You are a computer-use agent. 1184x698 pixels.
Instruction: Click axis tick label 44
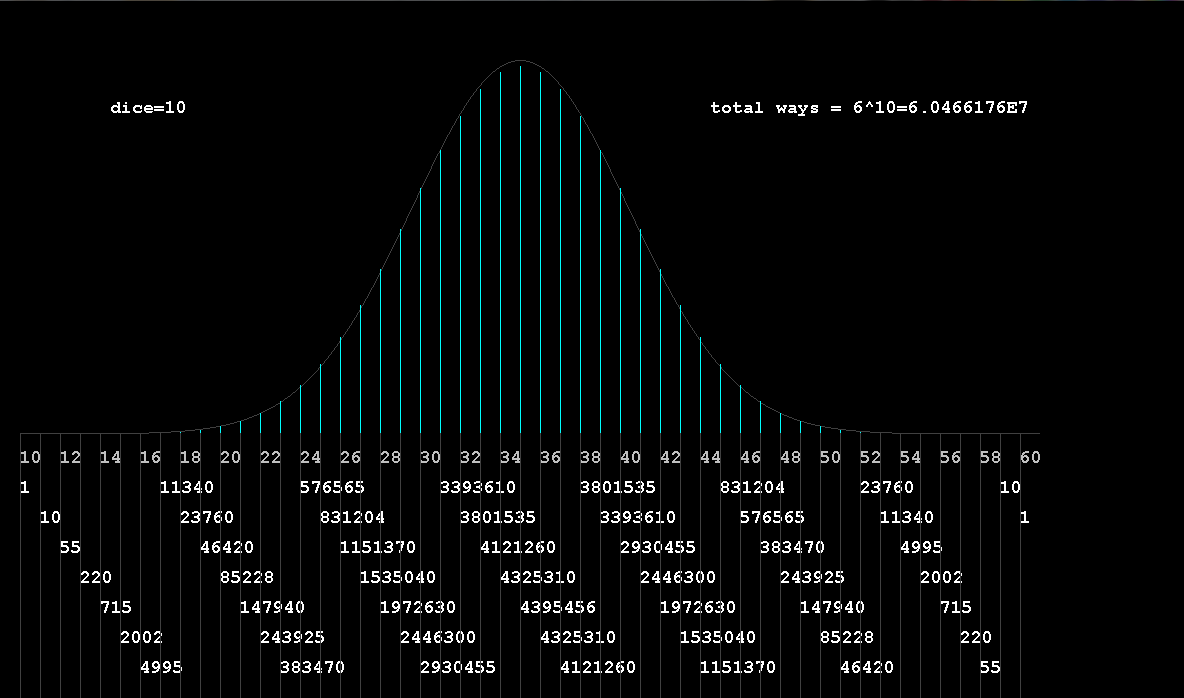coord(710,458)
